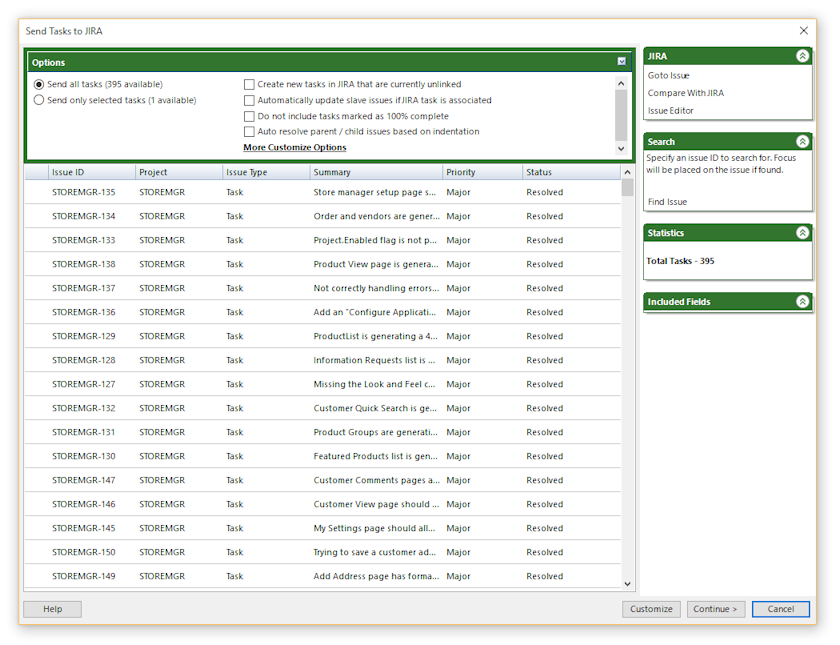This screenshot has width=840, height=645.
Task: Select row STOREMGR-149
Action: [x=322, y=576]
